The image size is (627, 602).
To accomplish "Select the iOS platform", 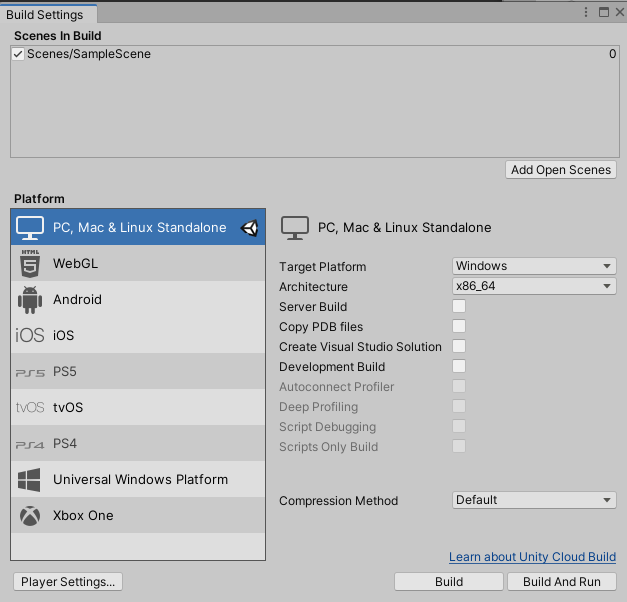I will 138,335.
